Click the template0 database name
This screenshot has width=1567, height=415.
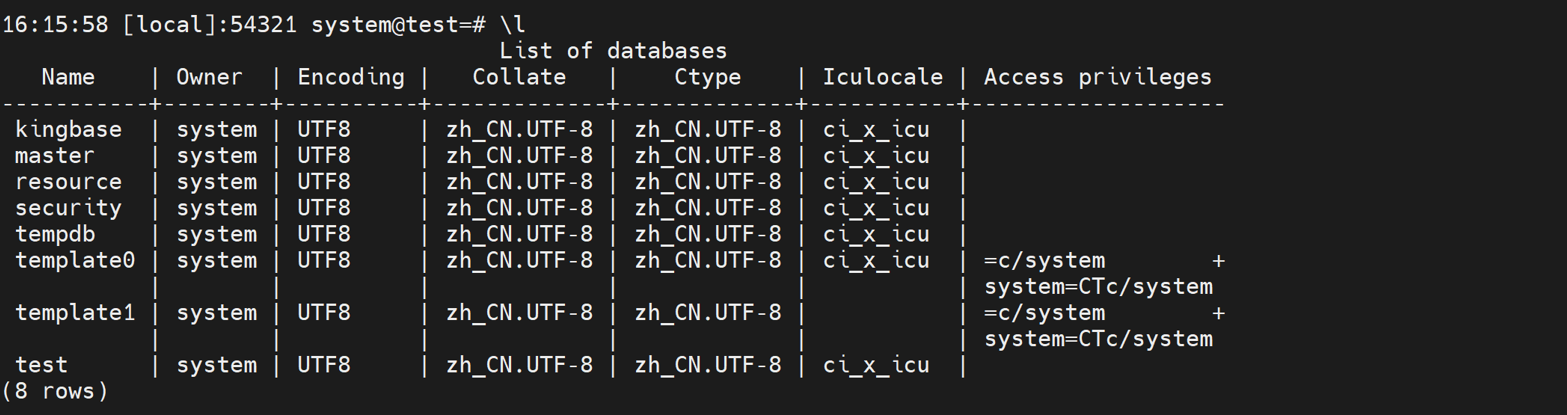click(x=75, y=260)
